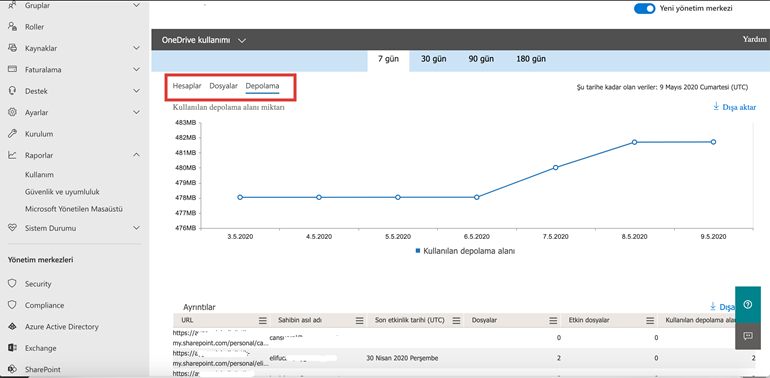
Task: Open Kullanım under Raporlar
Action: tap(39, 174)
